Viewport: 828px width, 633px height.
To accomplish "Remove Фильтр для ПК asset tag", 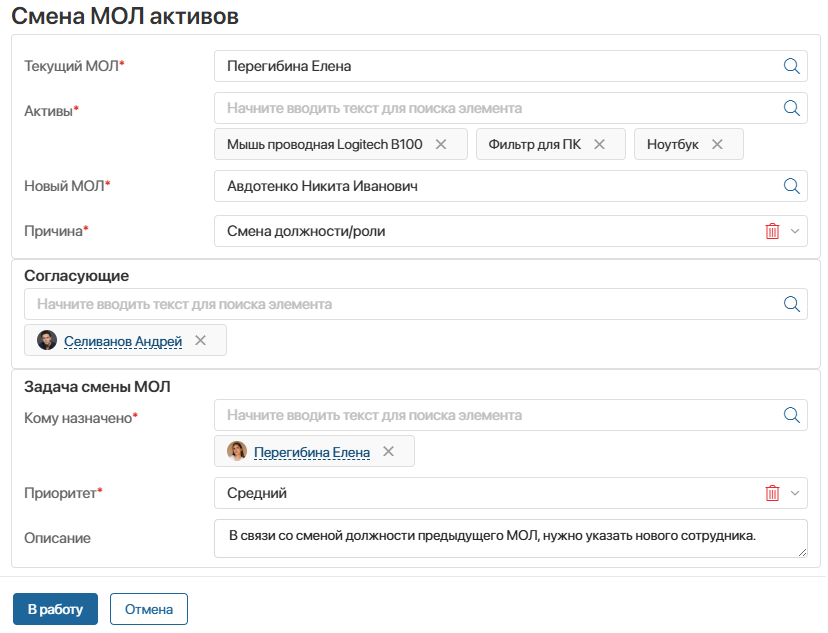I will 599,144.
